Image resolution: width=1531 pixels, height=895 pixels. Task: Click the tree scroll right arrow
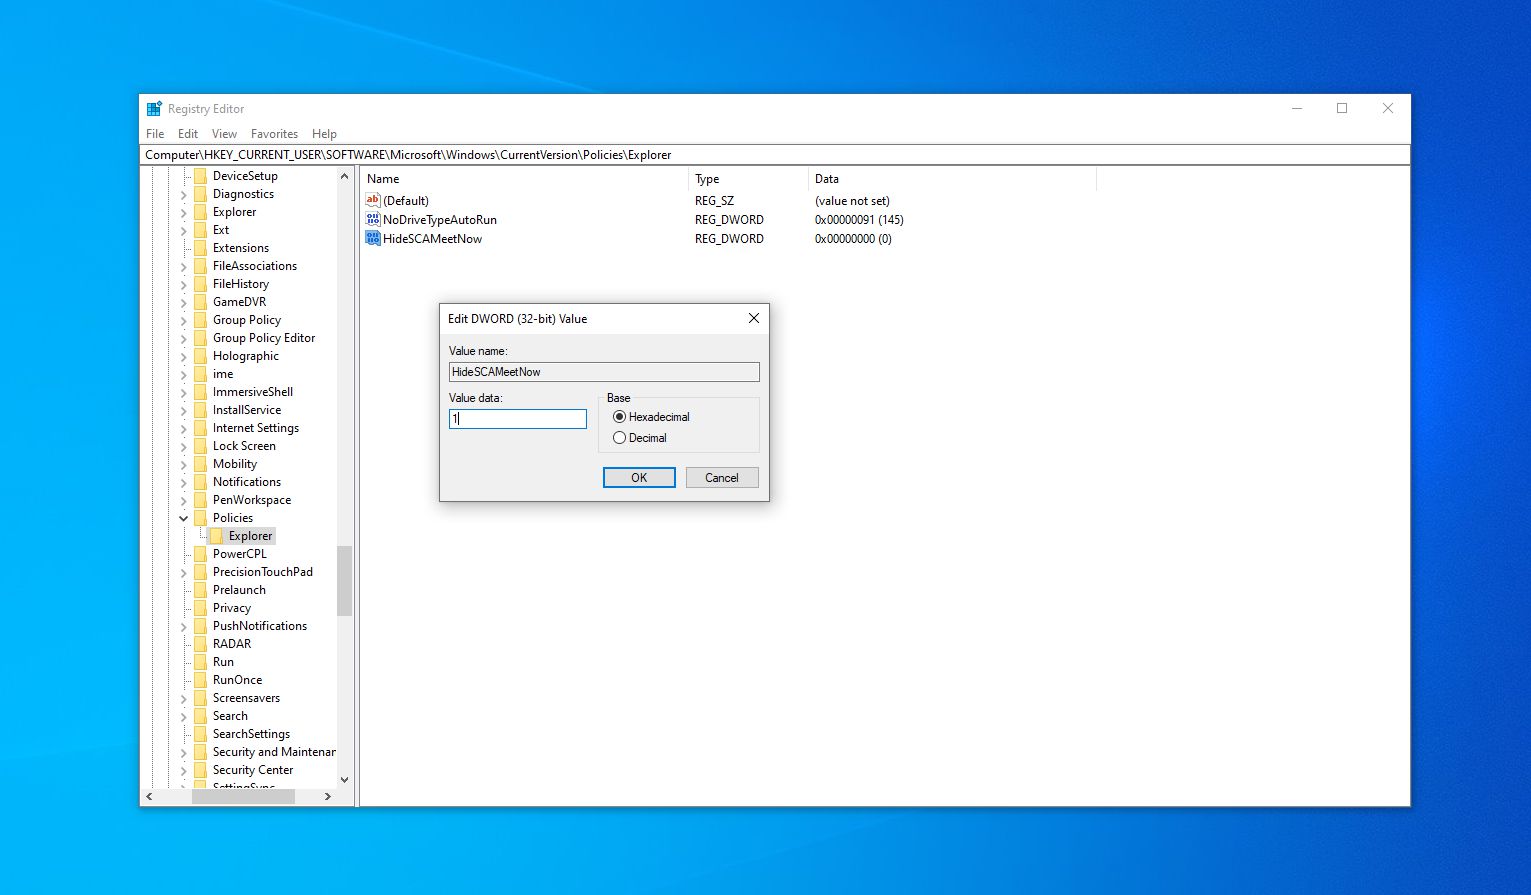point(327,797)
